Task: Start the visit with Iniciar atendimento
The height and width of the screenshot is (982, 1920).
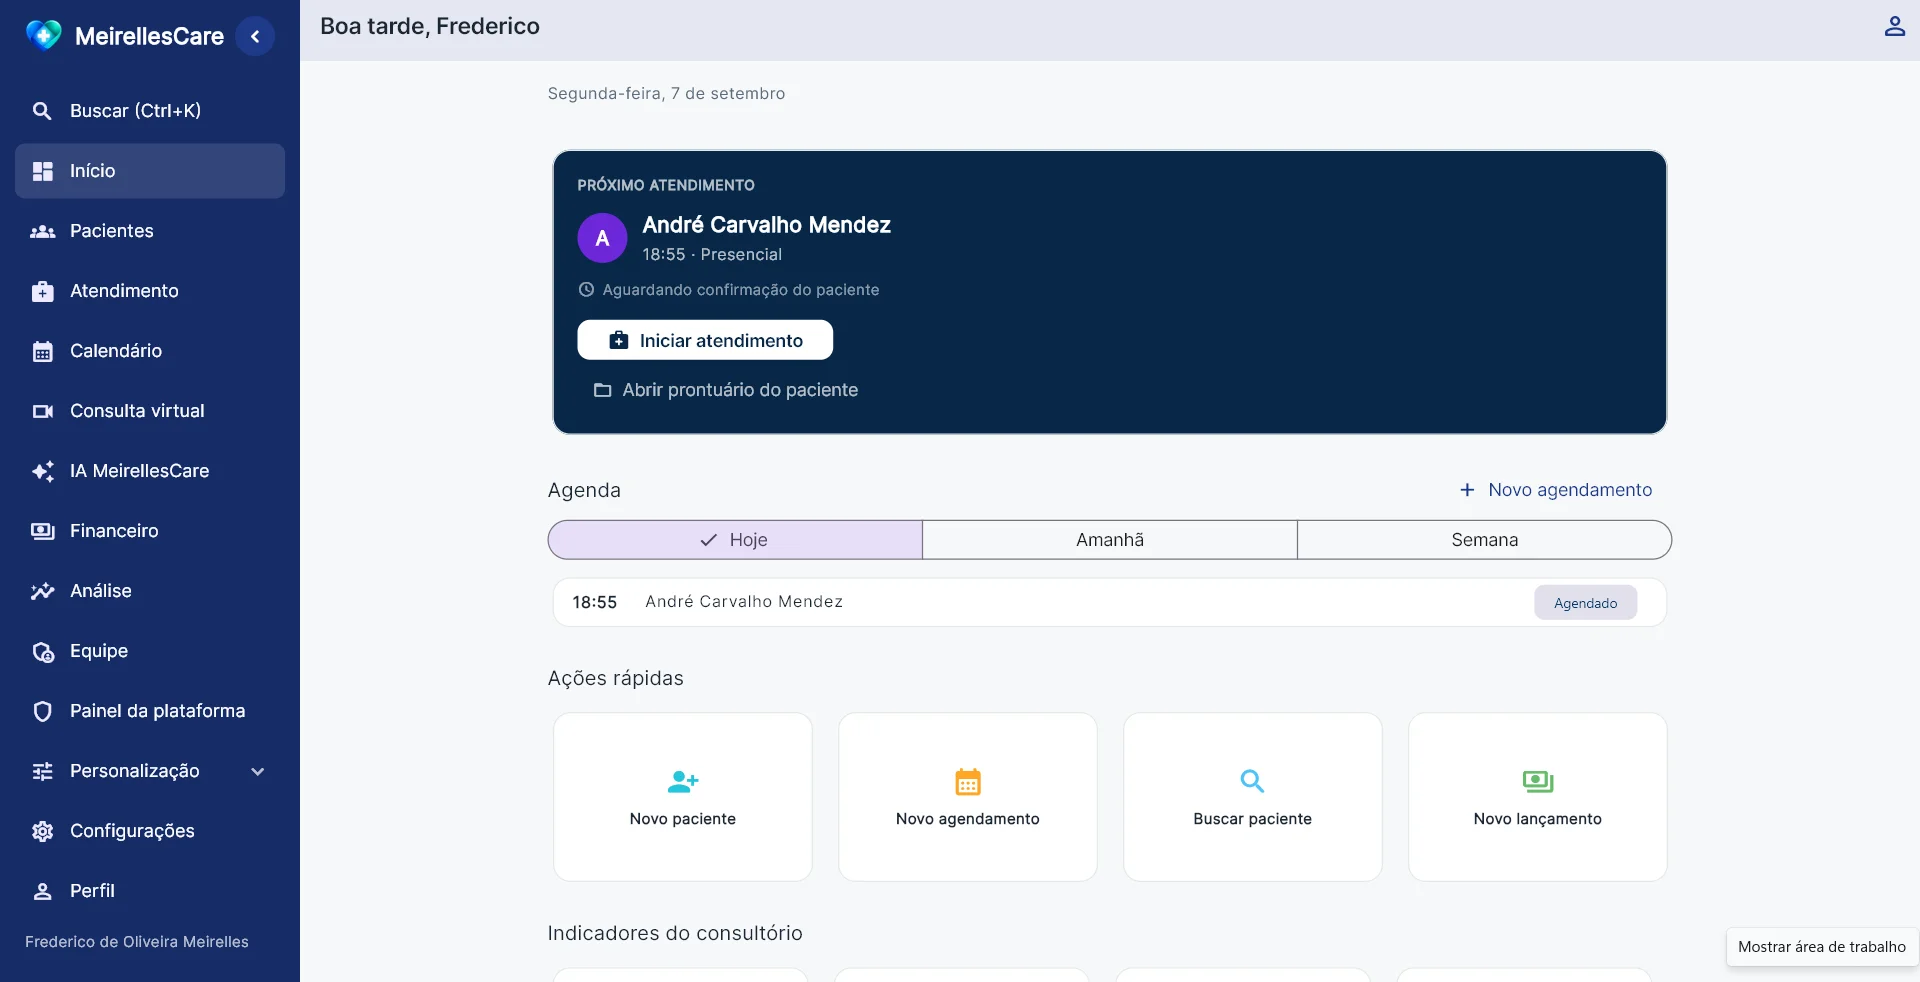Action: pos(705,340)
